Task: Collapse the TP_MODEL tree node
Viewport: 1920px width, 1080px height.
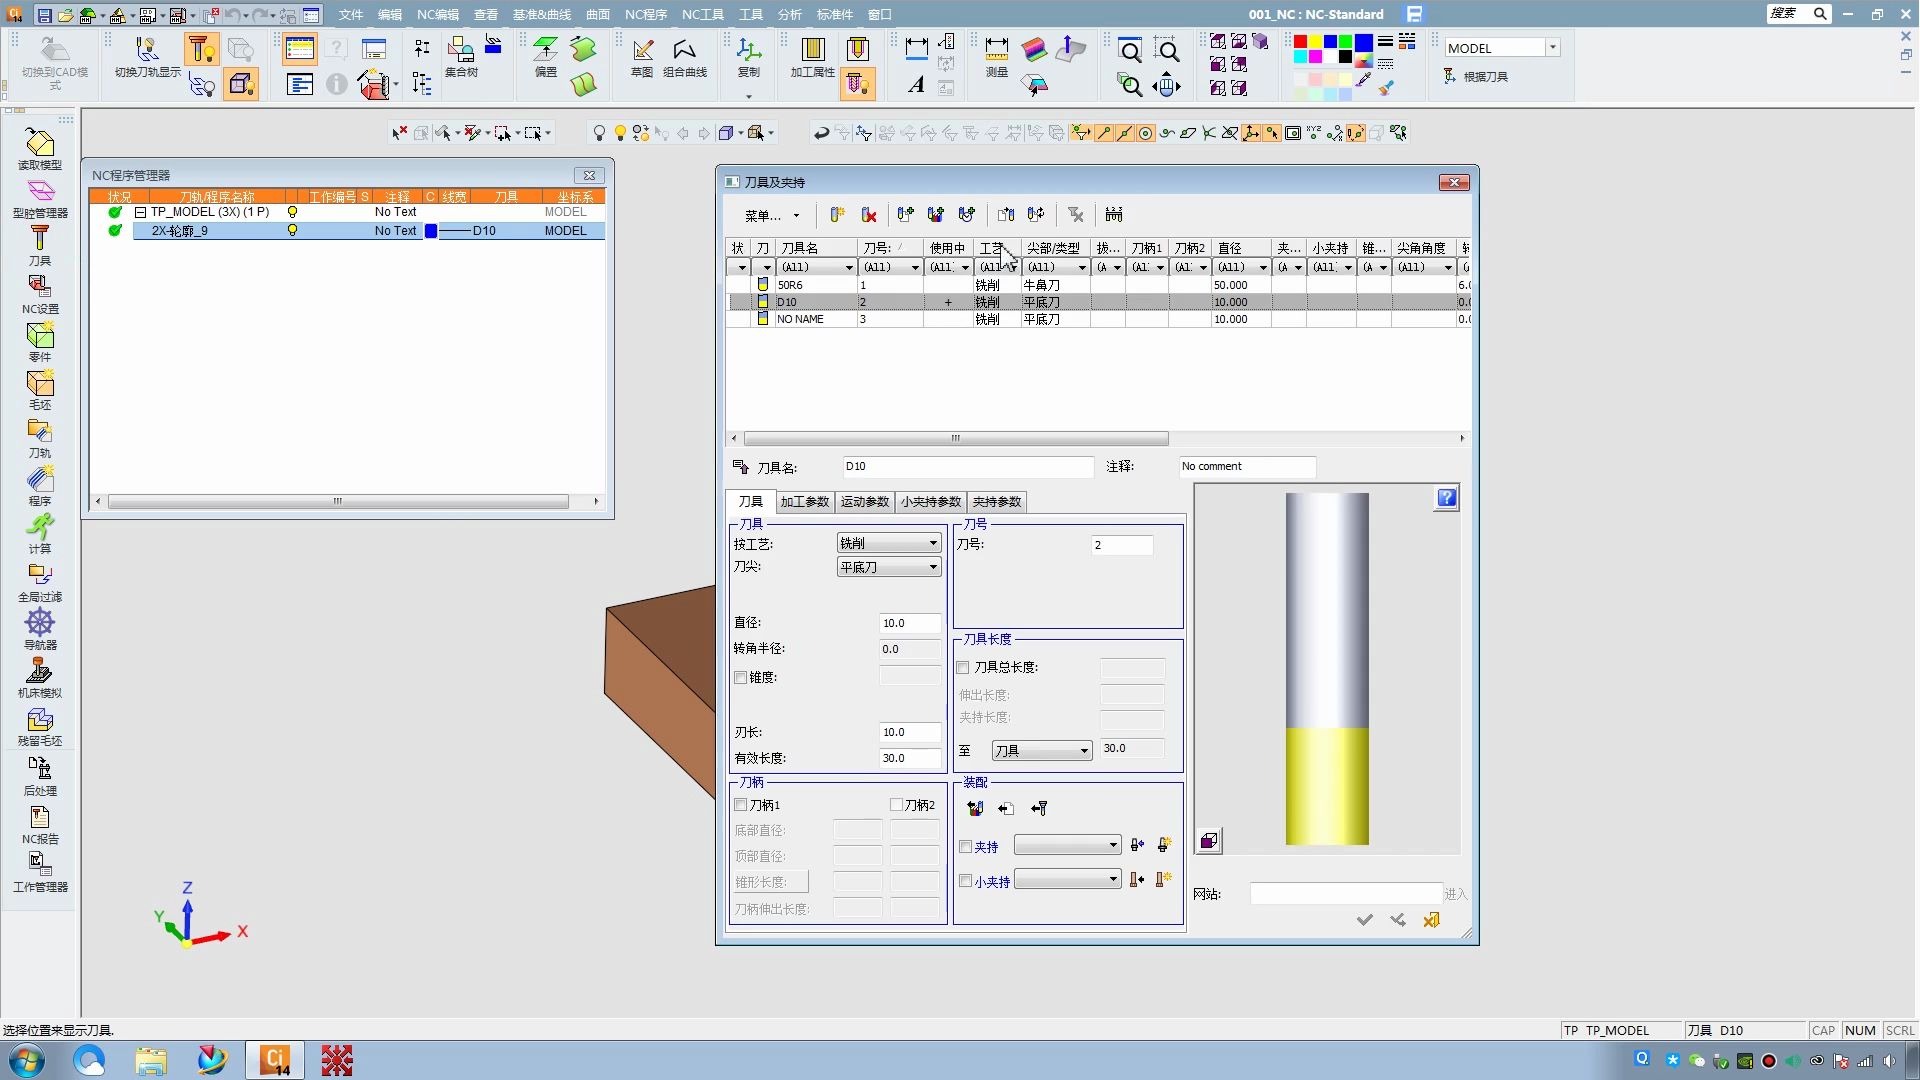Action: (141, 212)
